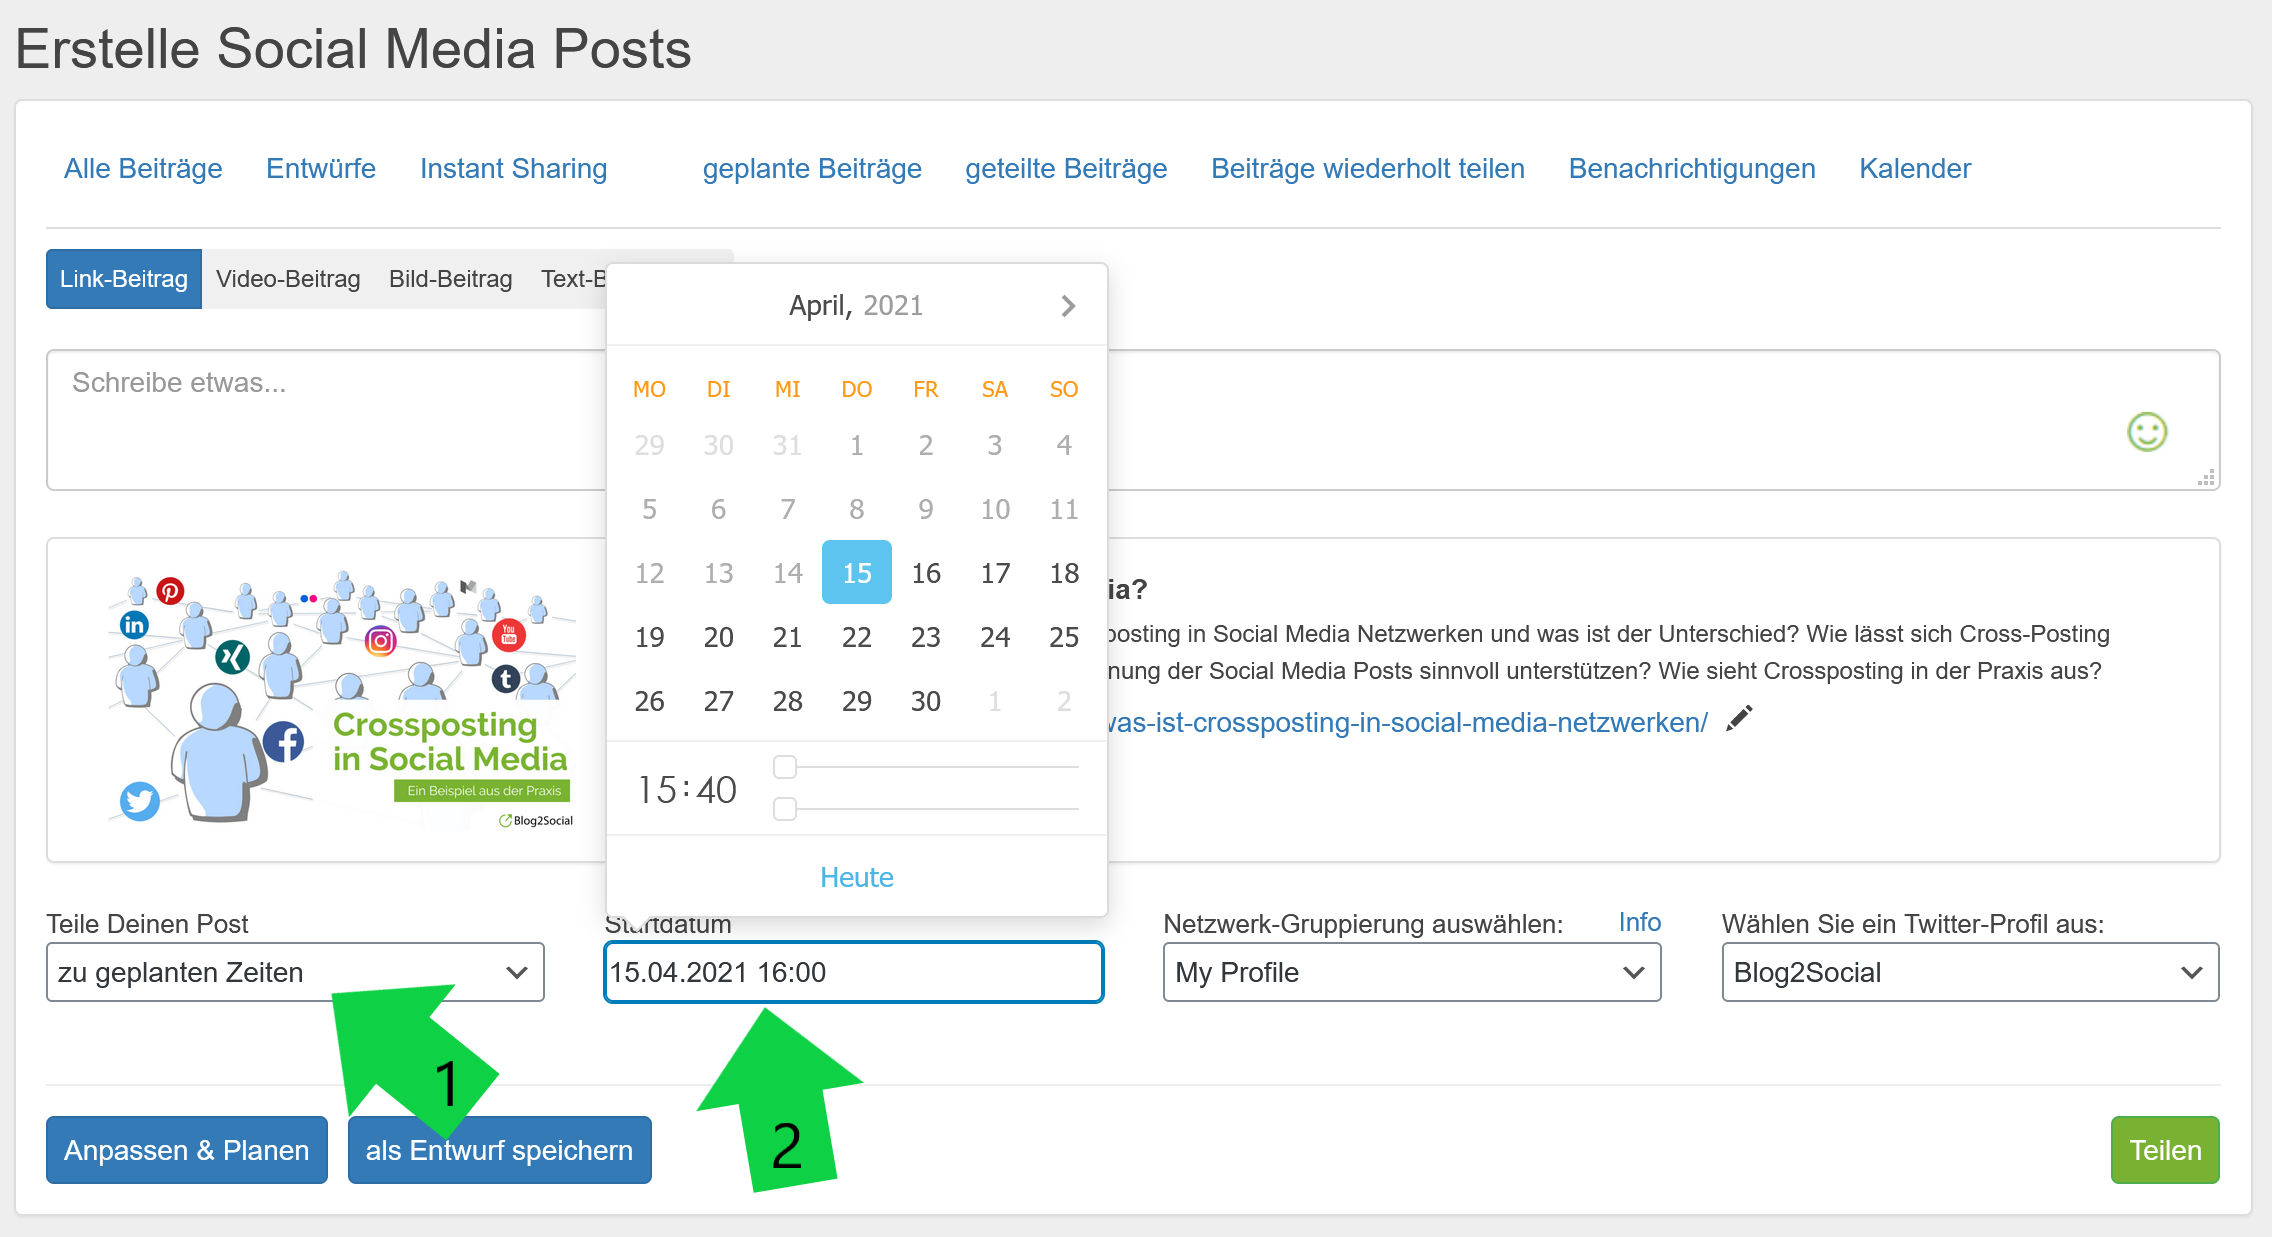The height and width of the screenshot is (1237, 2272).
Task: Open the emoji picker smiley icon
Action: click(2147, 432)
